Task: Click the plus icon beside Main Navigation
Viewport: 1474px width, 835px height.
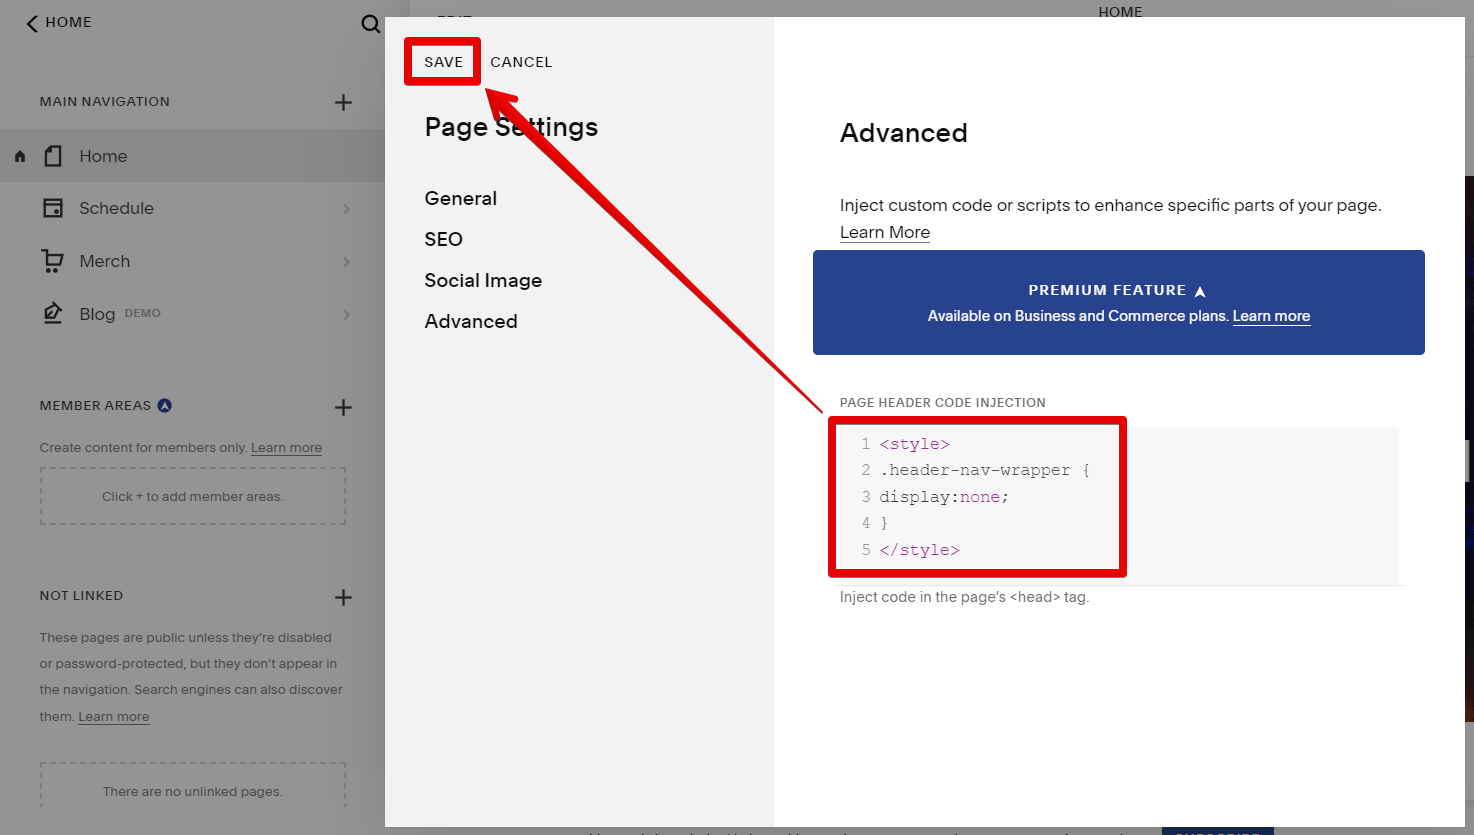Action: click(343, 102)
